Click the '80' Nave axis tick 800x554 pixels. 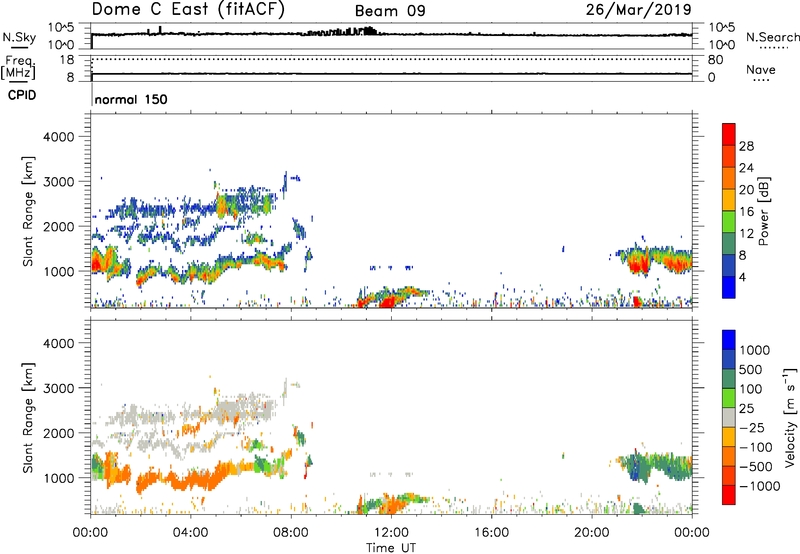715,60
